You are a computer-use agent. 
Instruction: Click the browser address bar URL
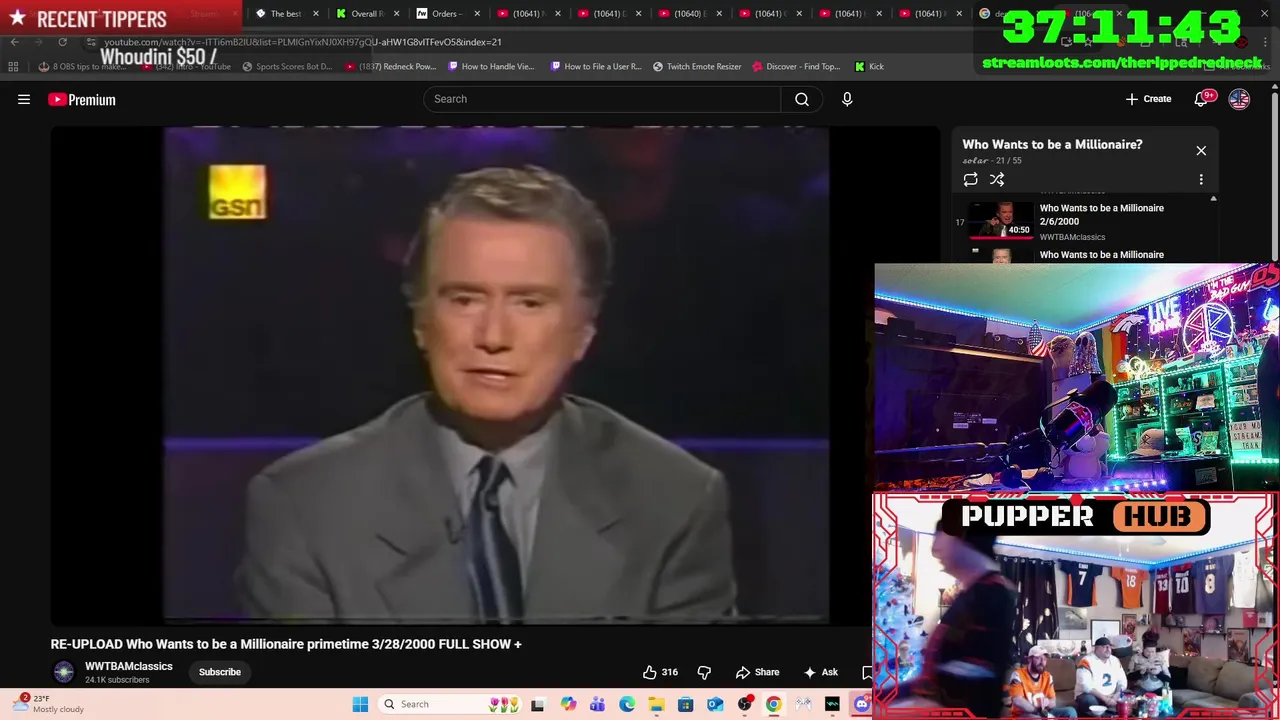pyautogui.click(x=302, y=42)
